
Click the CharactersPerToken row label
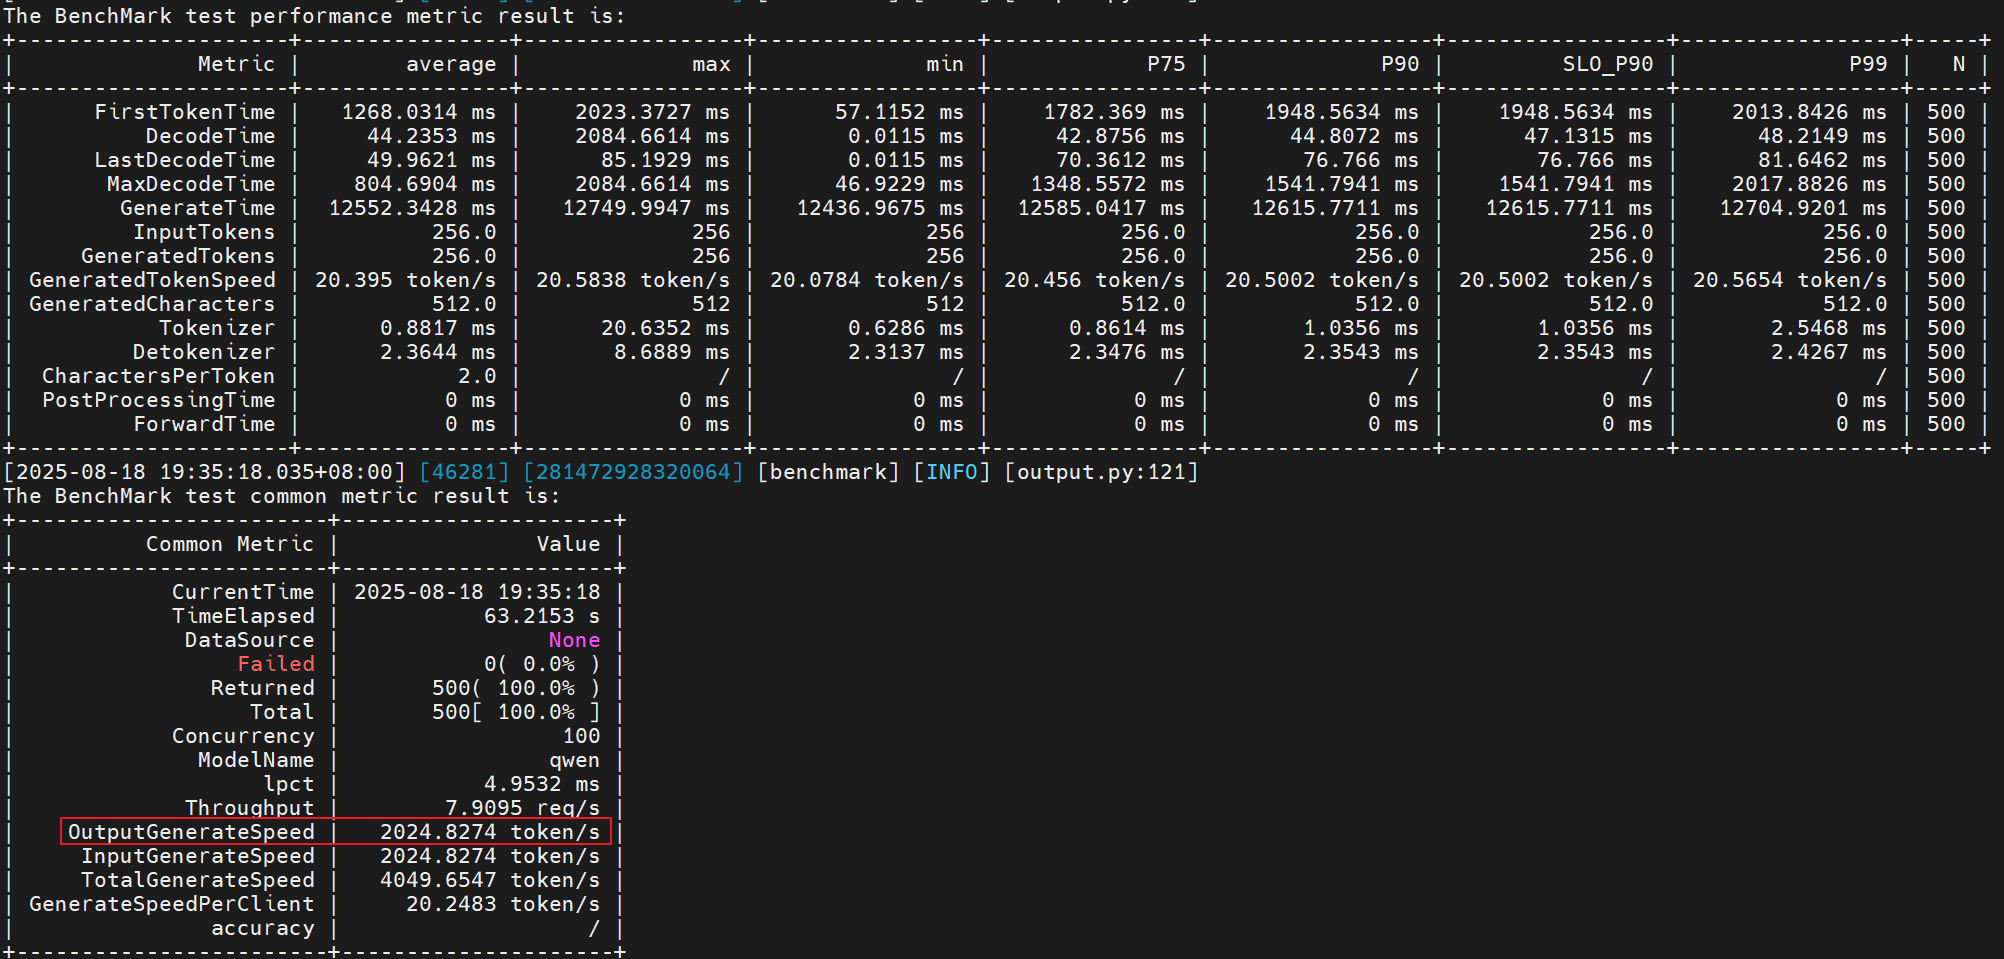(x=159, y=376)
